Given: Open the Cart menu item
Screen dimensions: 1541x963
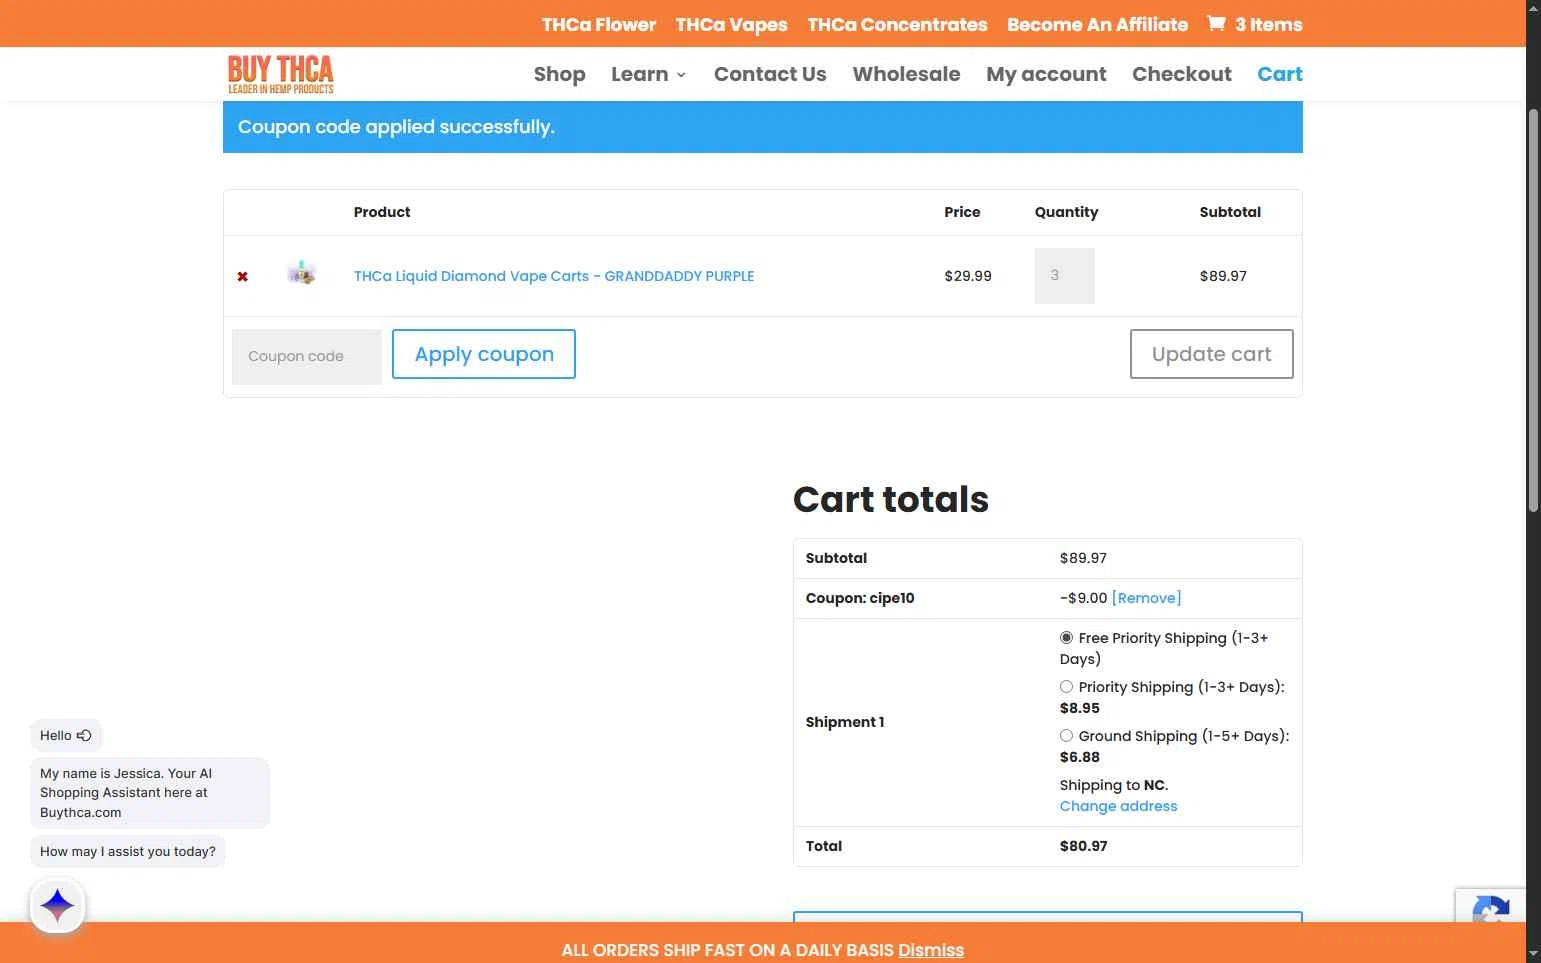Looking at the screenshot, I should (1280, 74).
